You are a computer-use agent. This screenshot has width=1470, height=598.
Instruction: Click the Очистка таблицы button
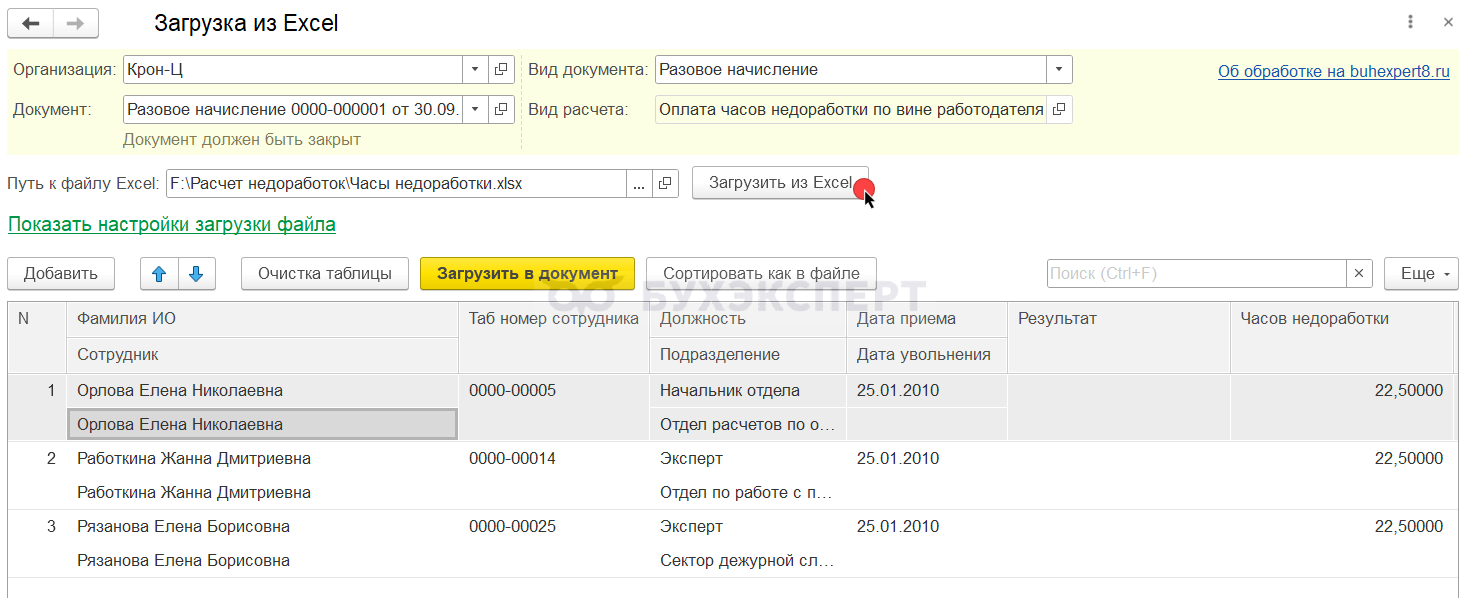325,274
